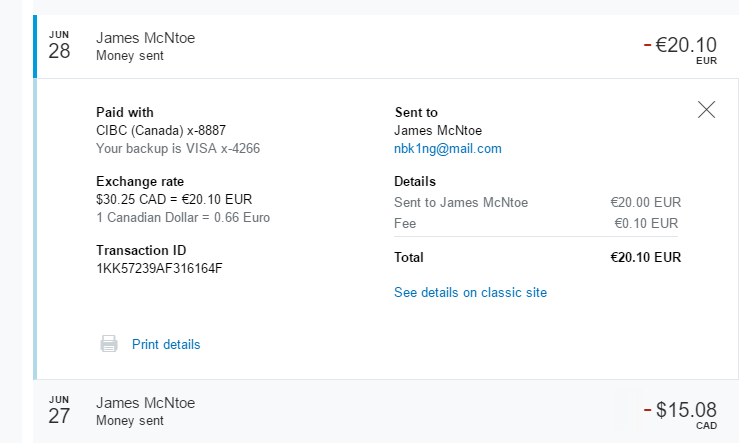Click the nbk1ng@mail.com email link
Viewport: 740px width, 443px height.
(447, 149)
